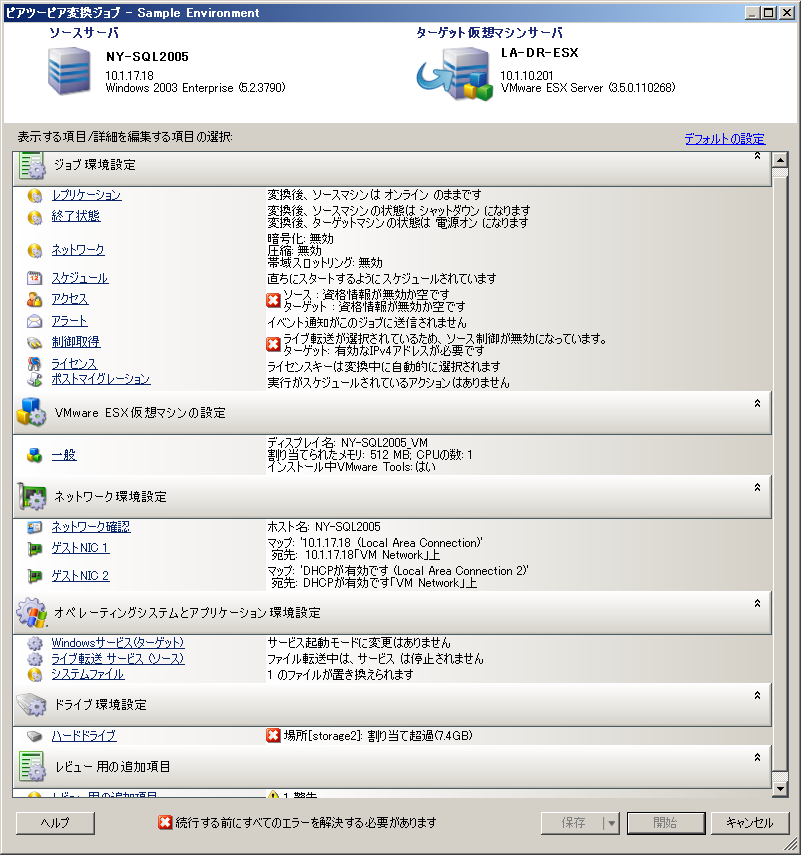Collapse the VMware ESX仮想マシンの設定 section

(x=757, y=404)
